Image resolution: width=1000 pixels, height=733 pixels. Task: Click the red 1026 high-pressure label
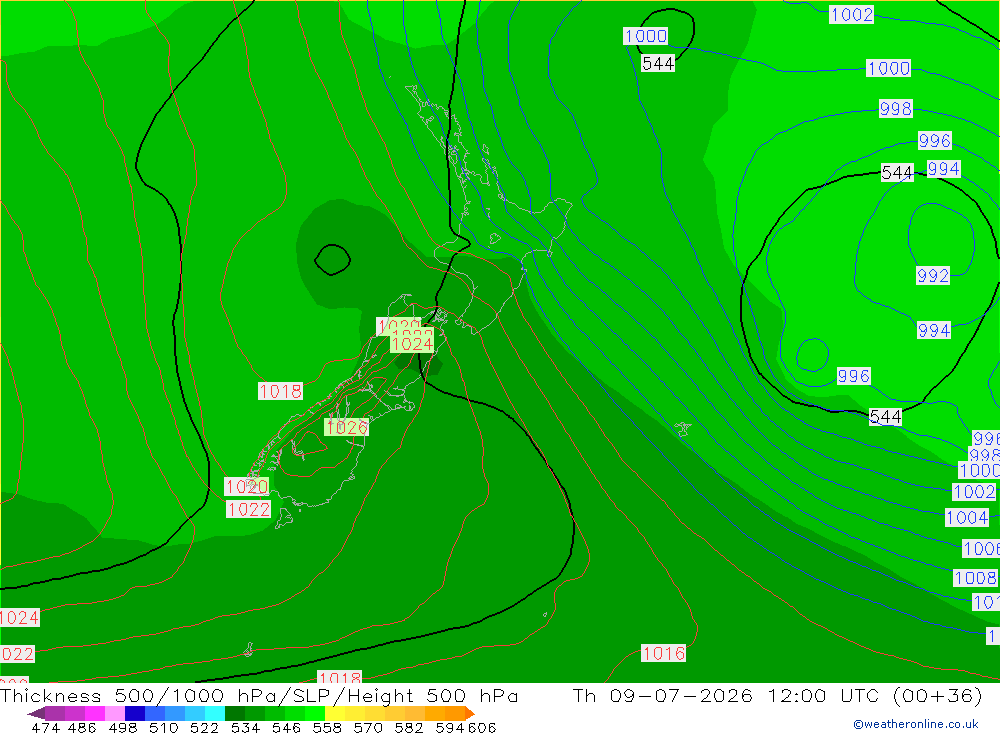pos(346,427)
